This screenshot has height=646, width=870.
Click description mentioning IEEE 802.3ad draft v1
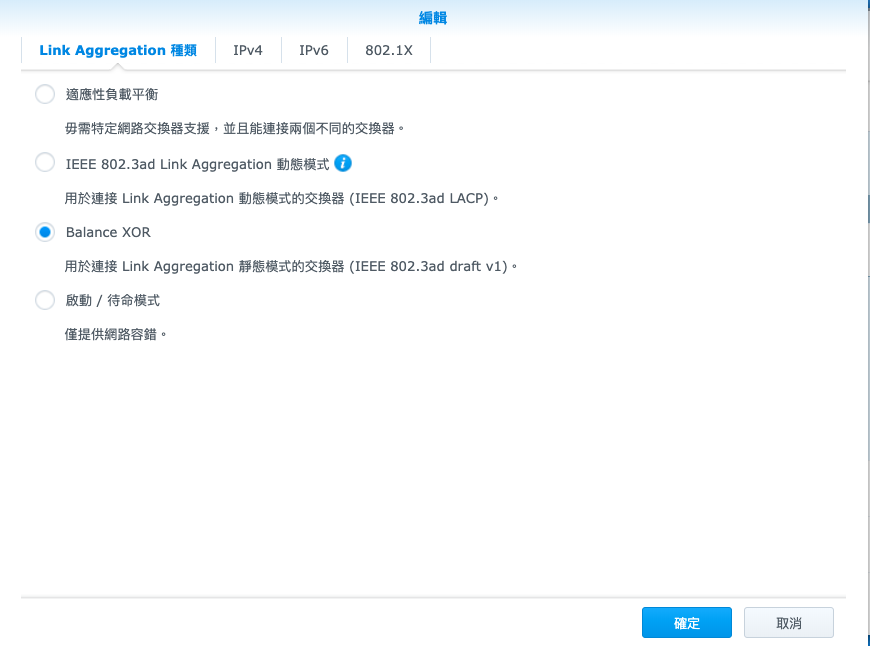click(291, 266)
